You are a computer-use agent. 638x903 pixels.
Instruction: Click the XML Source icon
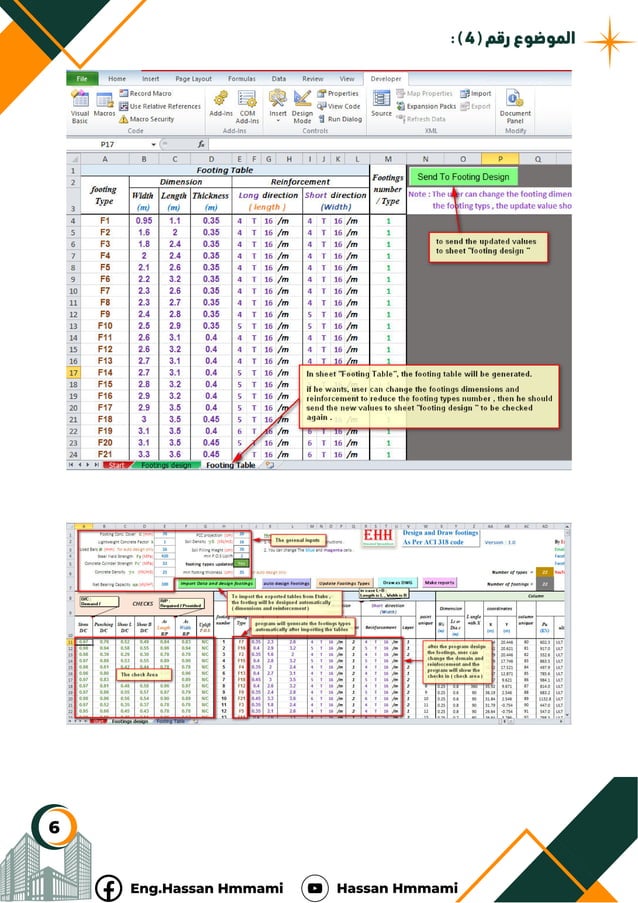click(381, 104)
